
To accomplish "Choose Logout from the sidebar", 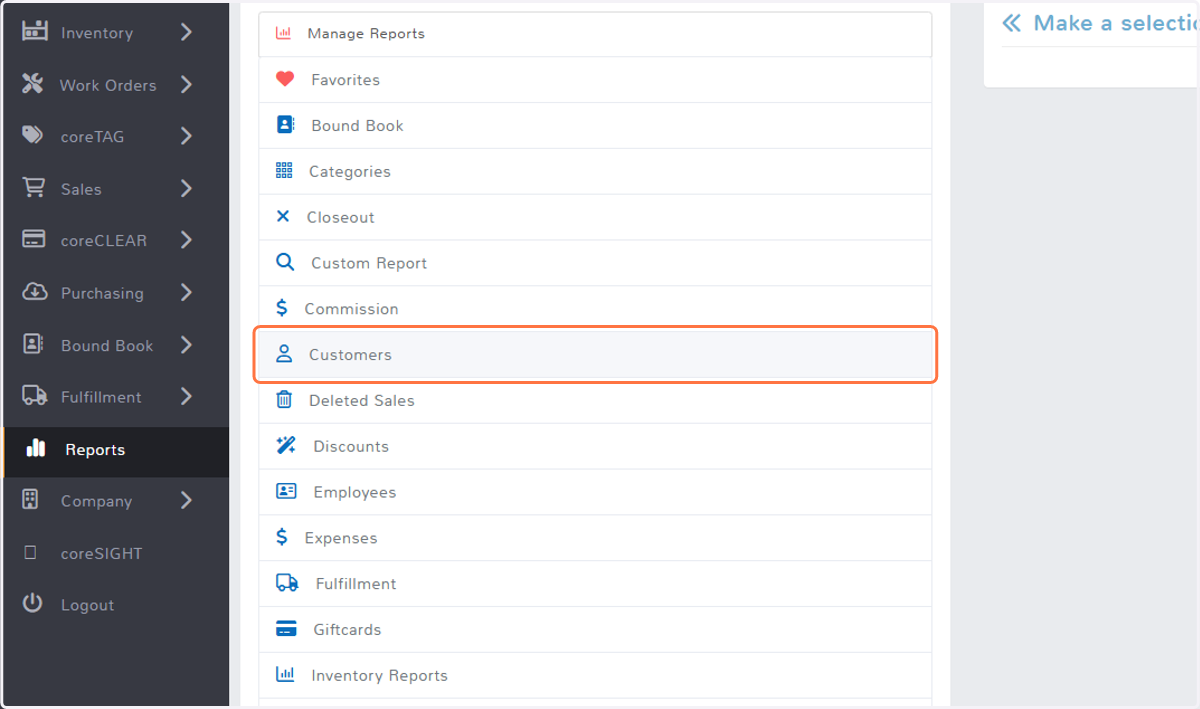I will coord(115,604).
